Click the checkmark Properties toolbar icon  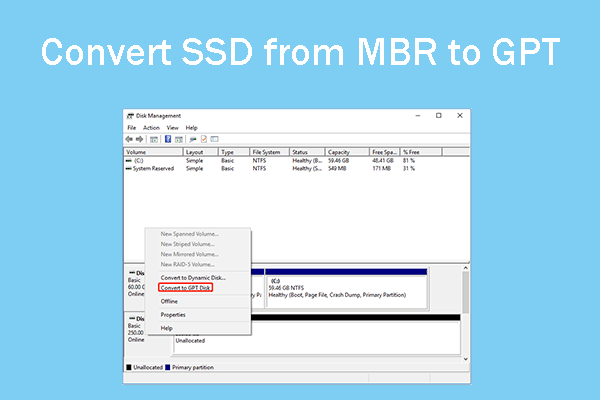coord(204,139)
